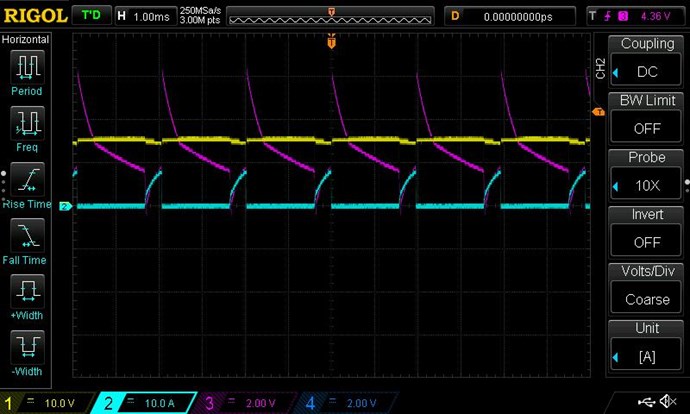This screenshot has width=690, height=414.
Task: Click the waveform memory overview bar
Action: point(330,16)
